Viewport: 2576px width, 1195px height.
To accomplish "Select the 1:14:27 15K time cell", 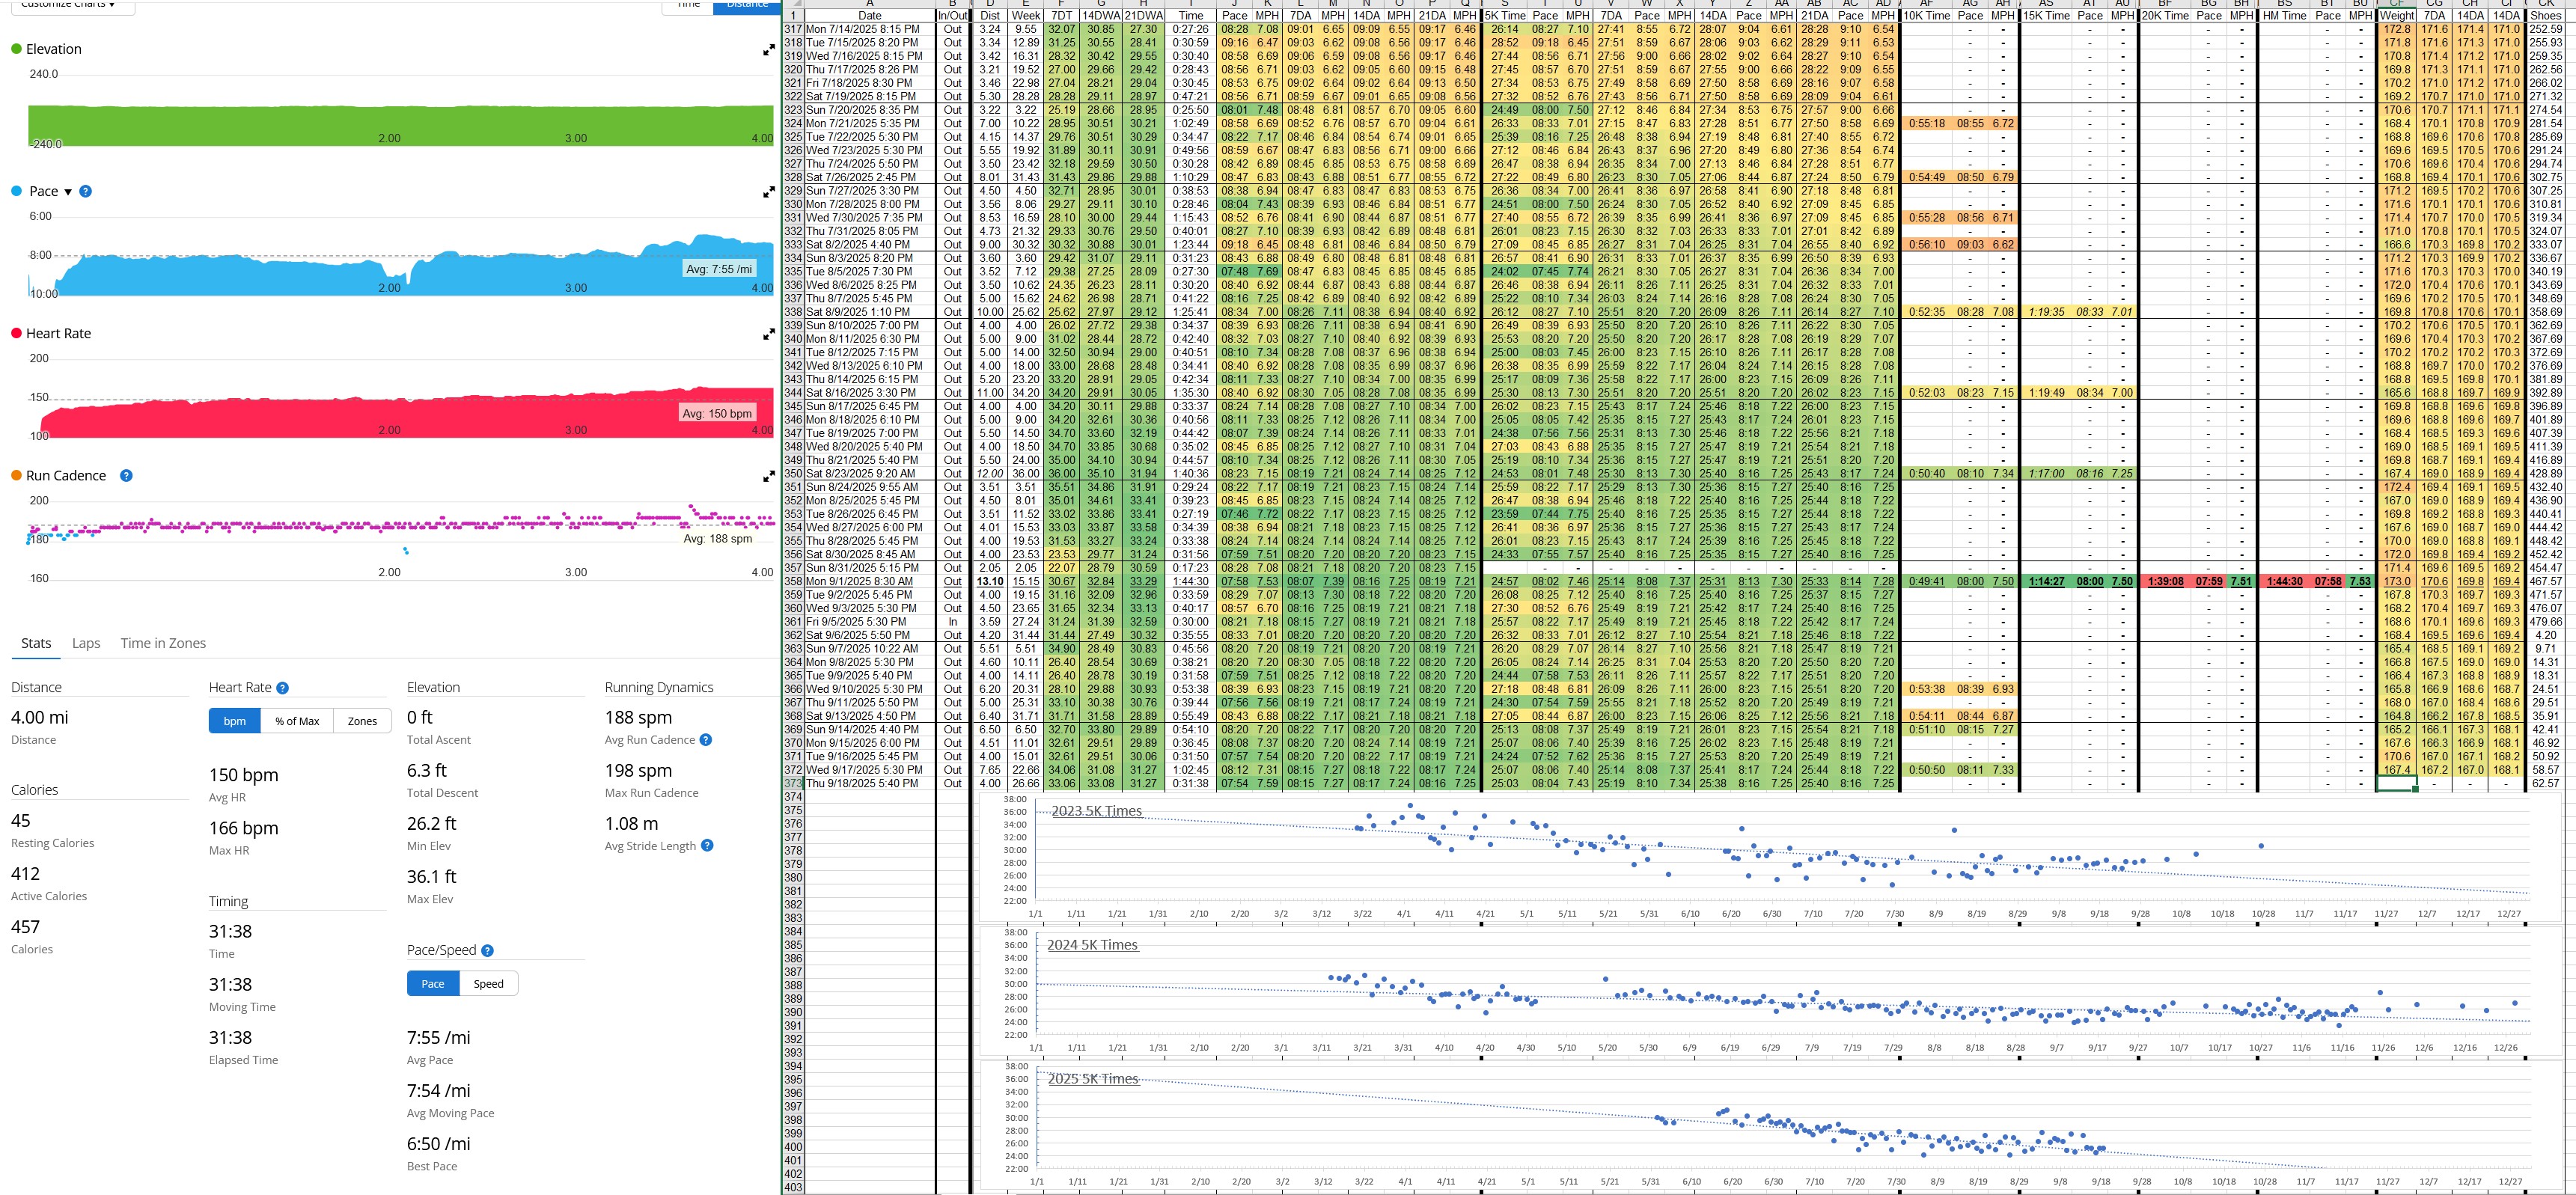I will [x=2046, y=581].
